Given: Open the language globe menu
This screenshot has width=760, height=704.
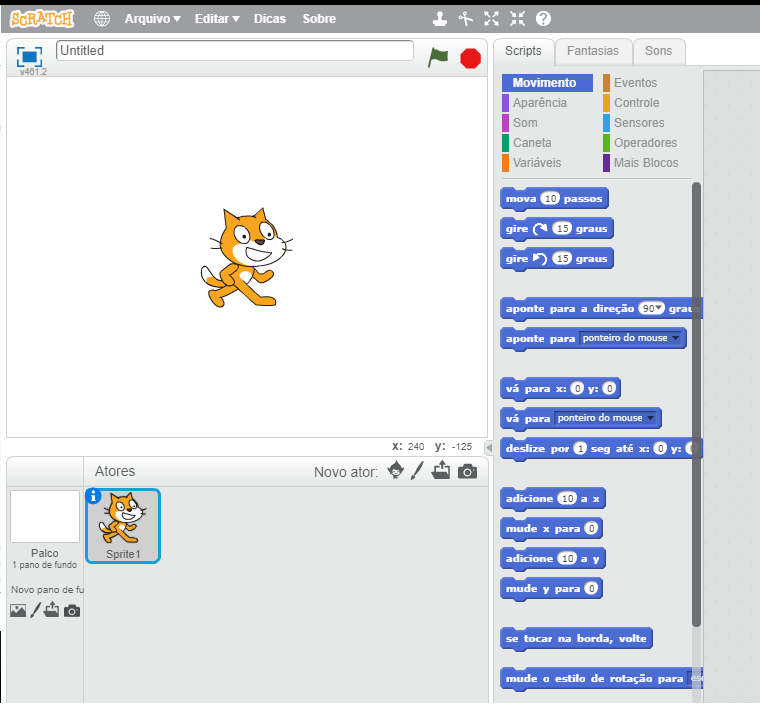Looking at the screenshot, I should (102, 19).
